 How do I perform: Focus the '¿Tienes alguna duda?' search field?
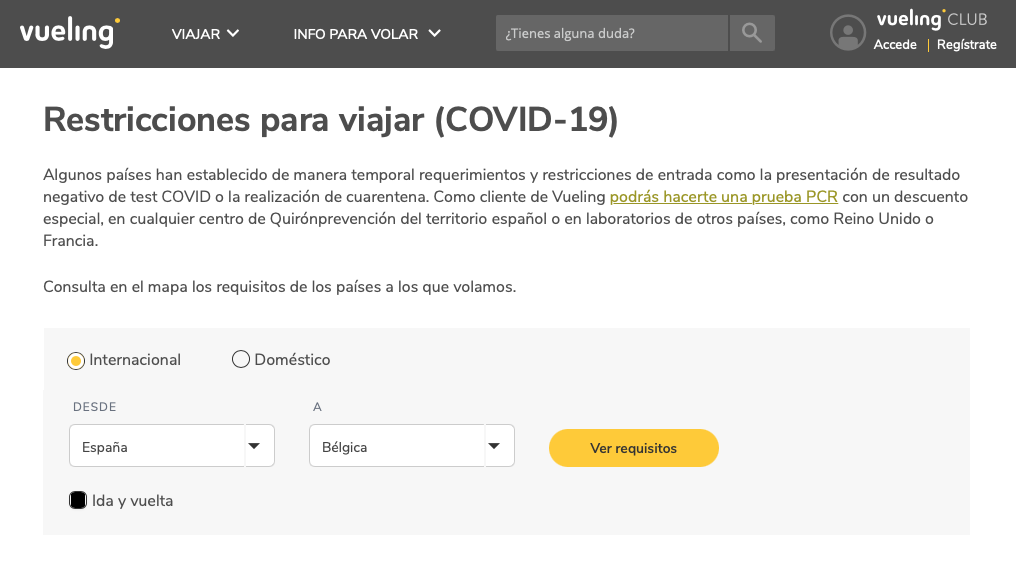point(611,33)
